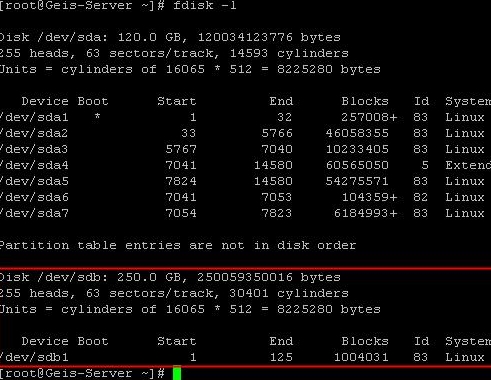Click start cylinder '7054' of sda7

(x=181, y=213)
